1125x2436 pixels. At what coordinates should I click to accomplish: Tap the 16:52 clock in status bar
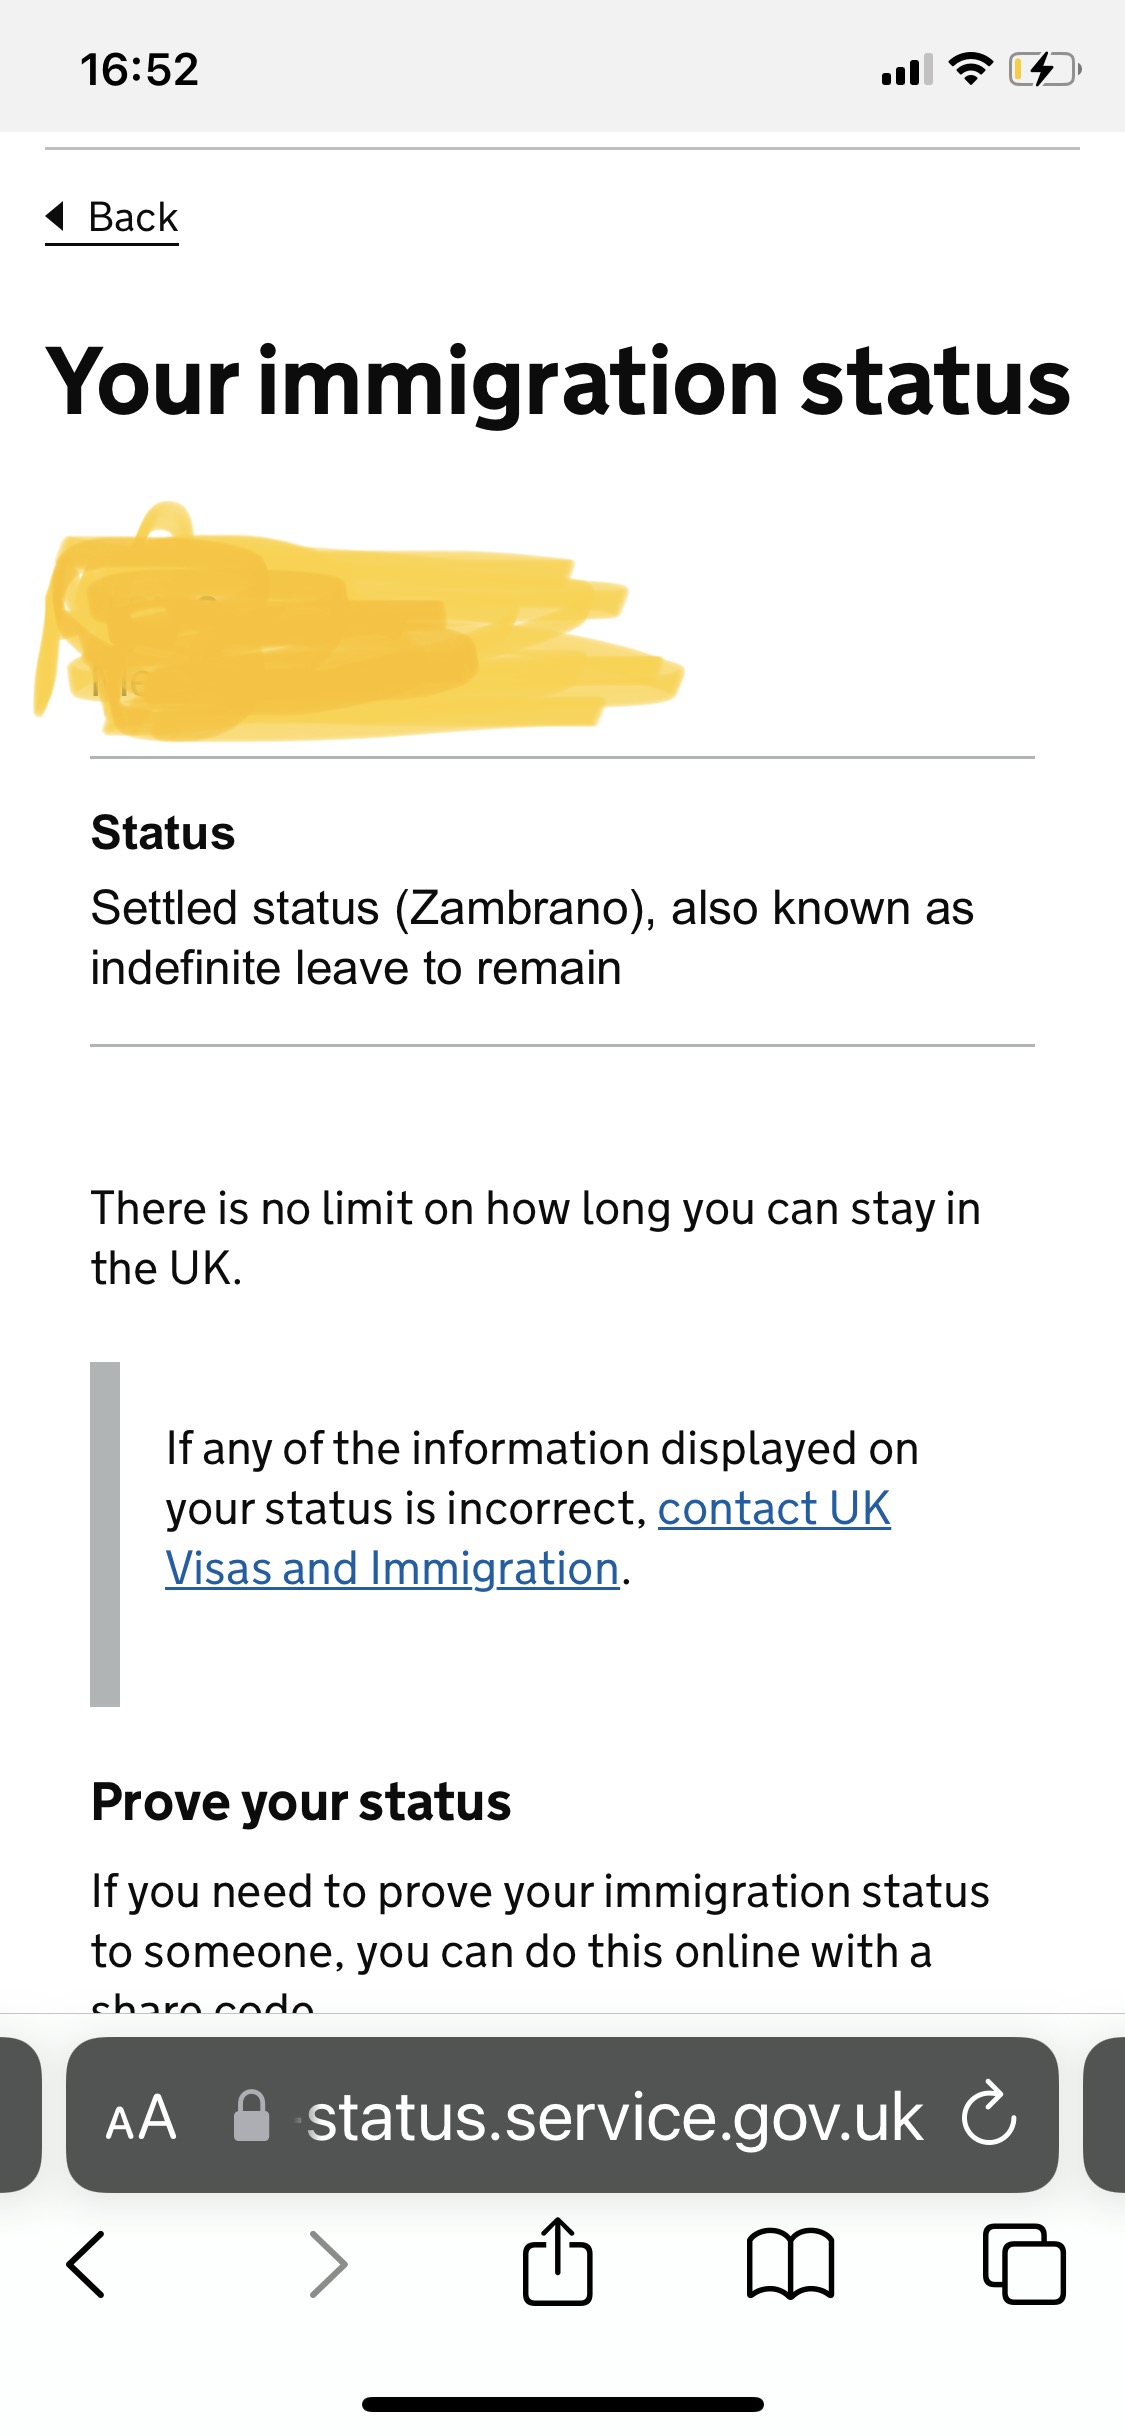(140, 70)
